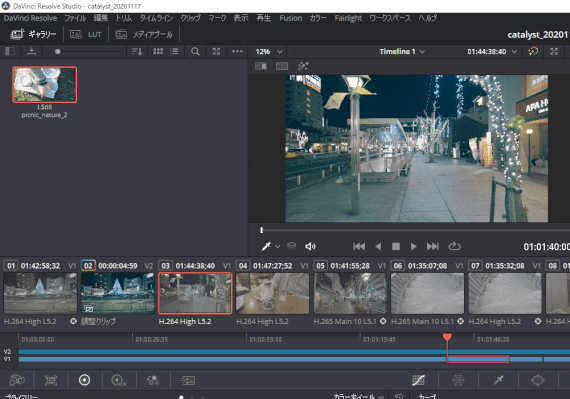The width and height of the screenshot is (570, 399).
Task: Click the clip 03 H.264 High L5.2 label
Action: (x=185, y=321)
